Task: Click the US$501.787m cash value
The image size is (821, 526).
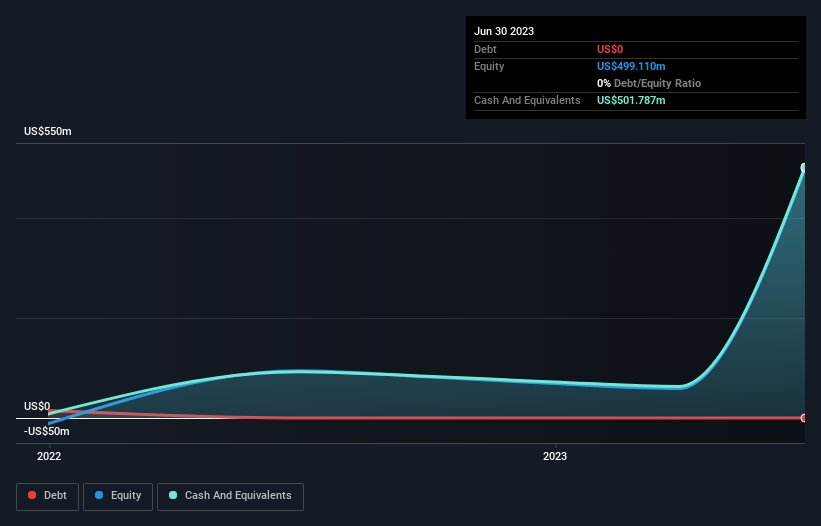Action: click(631, 100)
